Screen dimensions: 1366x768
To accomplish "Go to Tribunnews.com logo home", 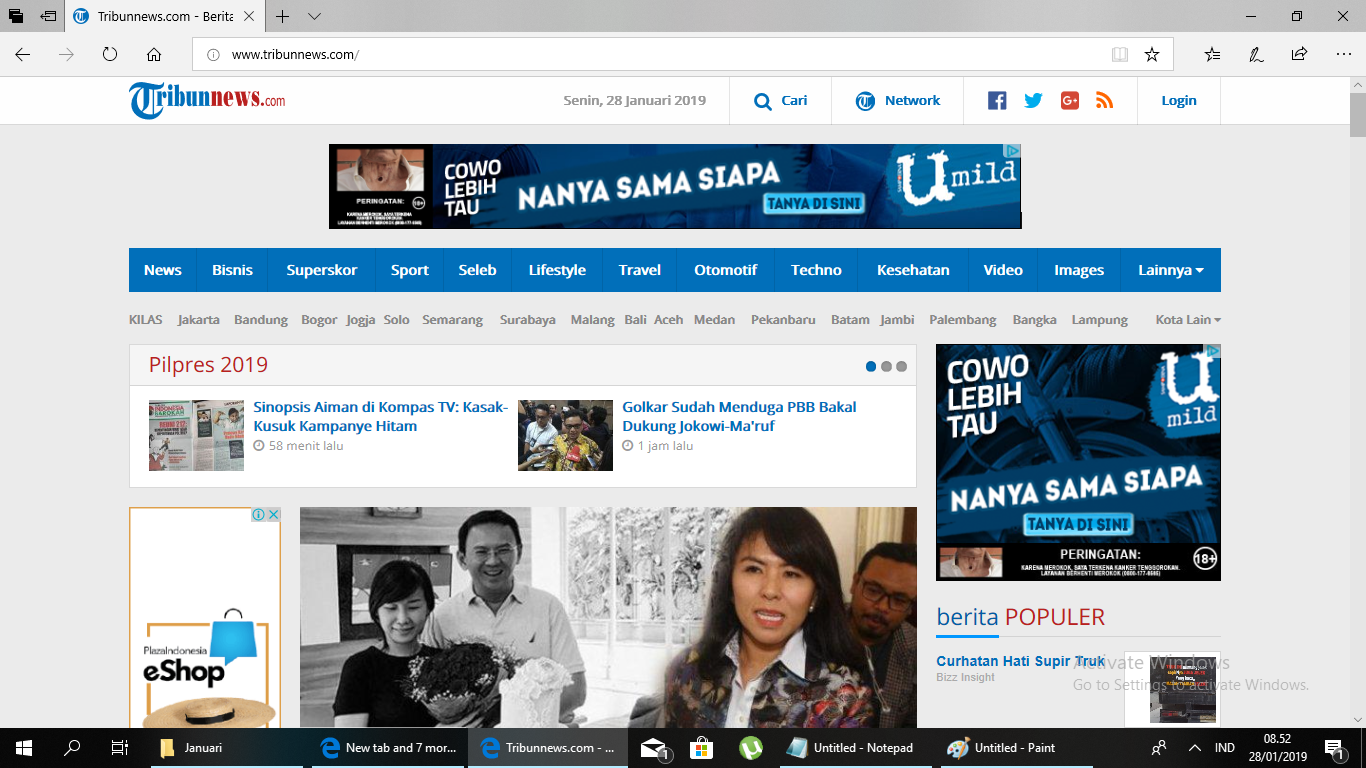I will pyautogui.click(x=207, y=100).
